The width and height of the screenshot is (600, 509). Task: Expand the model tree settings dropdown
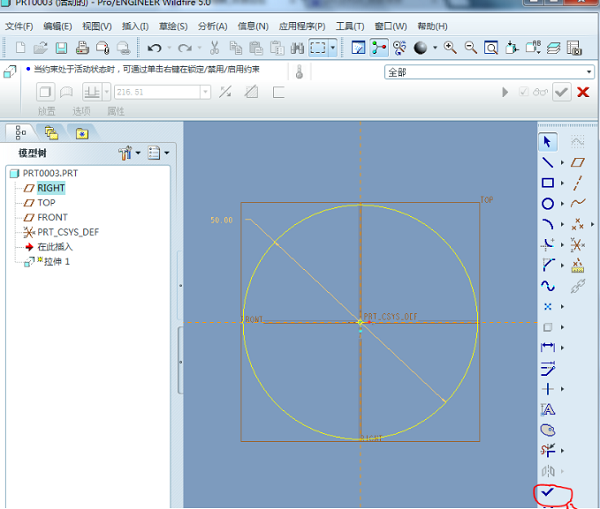coord(130,153)
